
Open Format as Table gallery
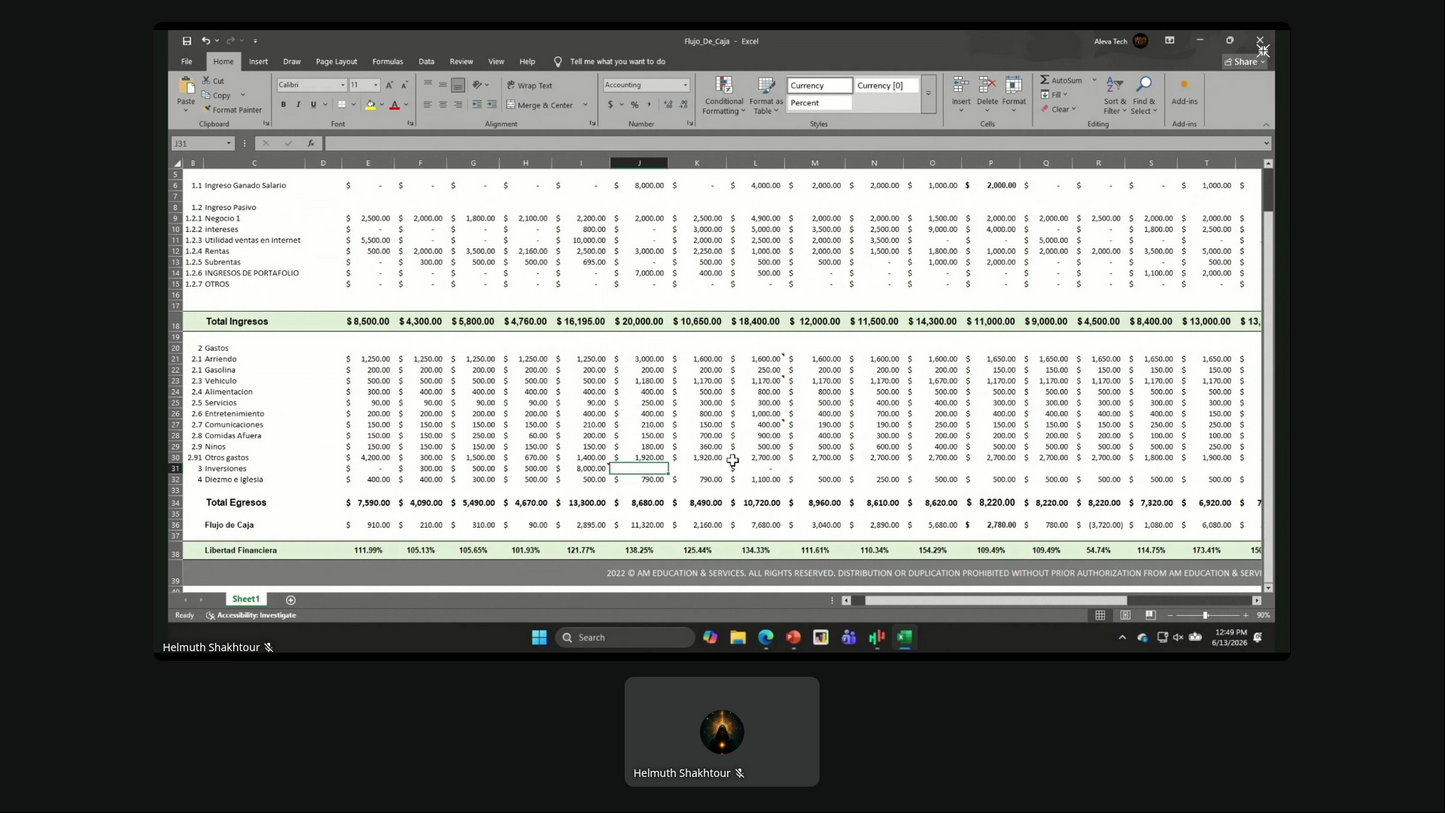(x=766, y=96)
